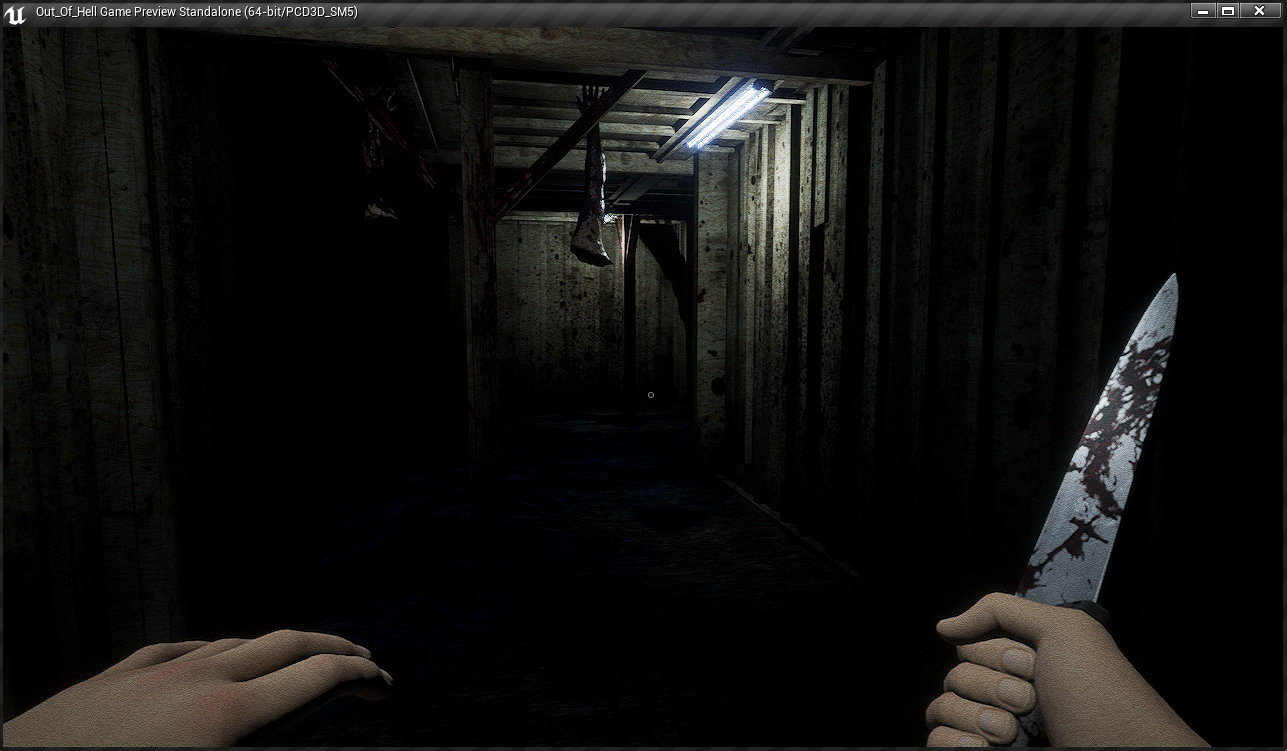Click the diagonal wooden brace under ceiling

pos(570,140)
